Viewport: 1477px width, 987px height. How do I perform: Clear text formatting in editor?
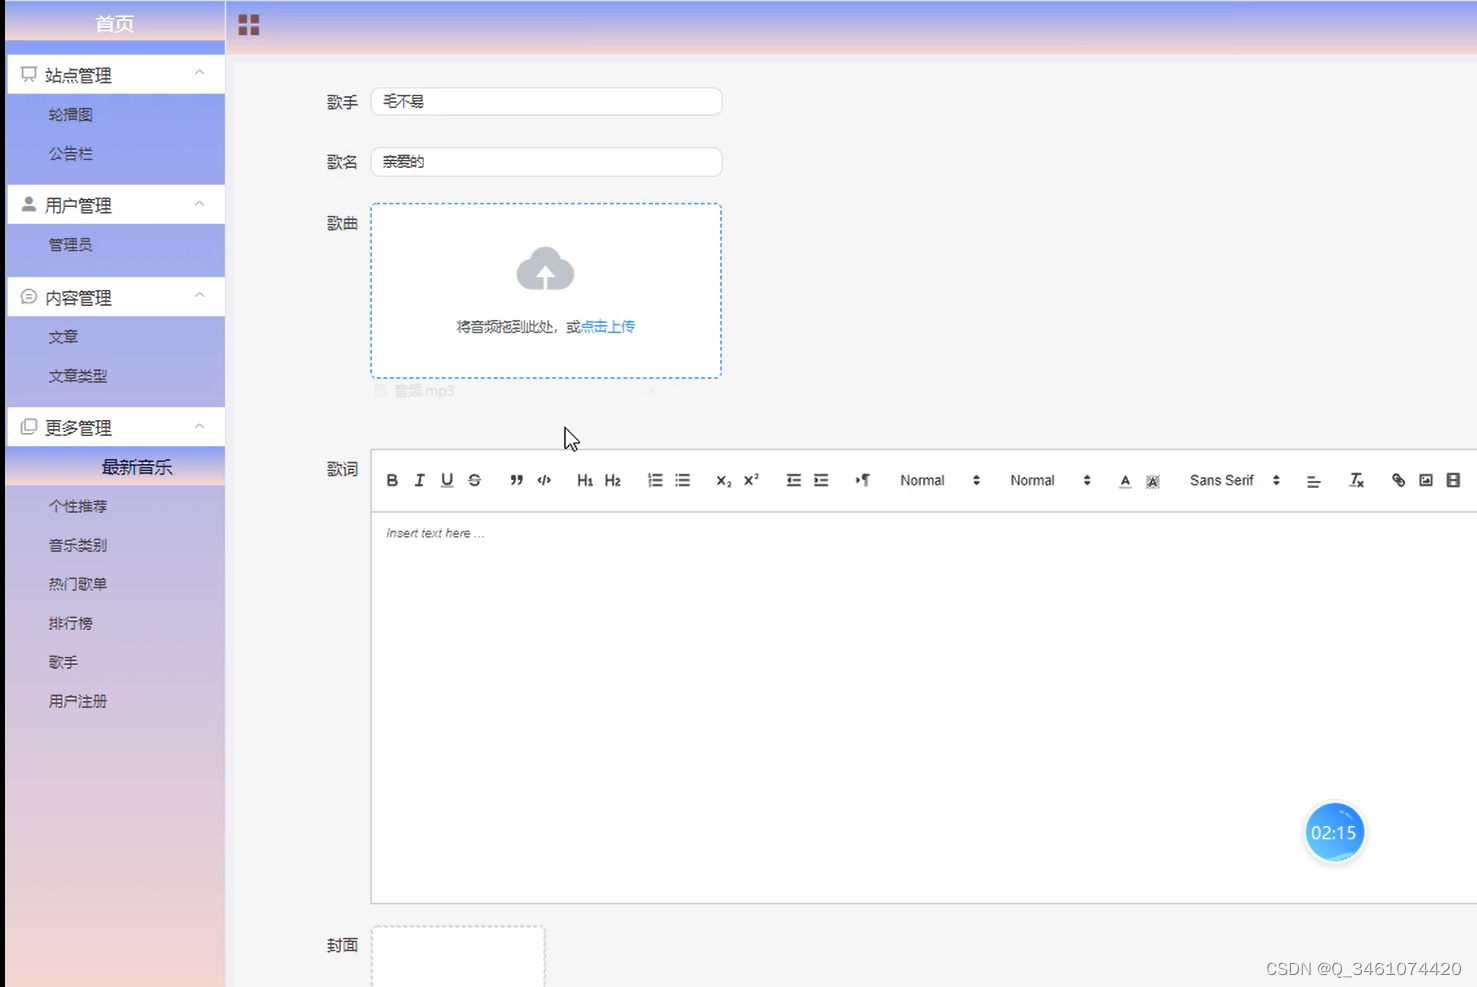[1356, 481]
